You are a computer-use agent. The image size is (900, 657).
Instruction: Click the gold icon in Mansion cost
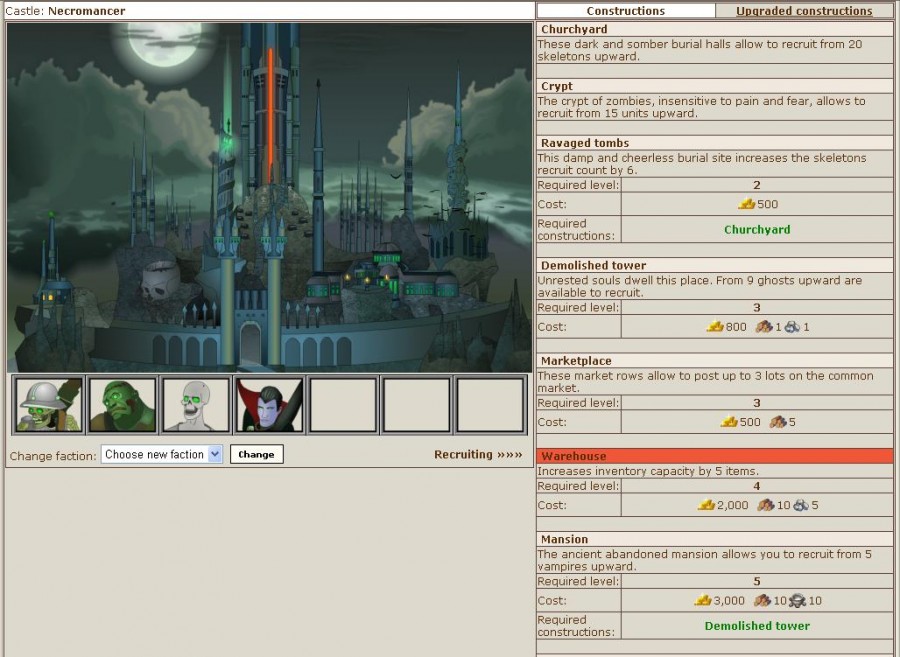pyautogui.click(x=703, y=601)
